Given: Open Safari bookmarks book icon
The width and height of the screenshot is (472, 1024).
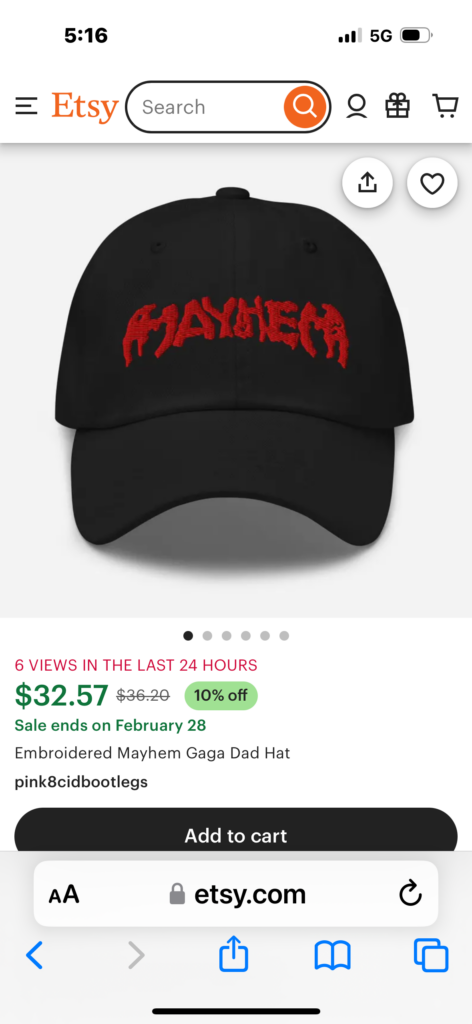Looking at the screenshot, I should click(x=332, y=955).
